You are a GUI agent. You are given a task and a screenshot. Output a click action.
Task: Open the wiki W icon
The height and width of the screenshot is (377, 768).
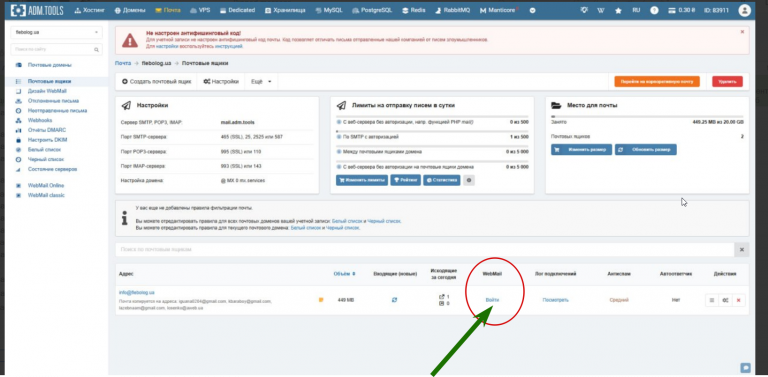(600, 10)
